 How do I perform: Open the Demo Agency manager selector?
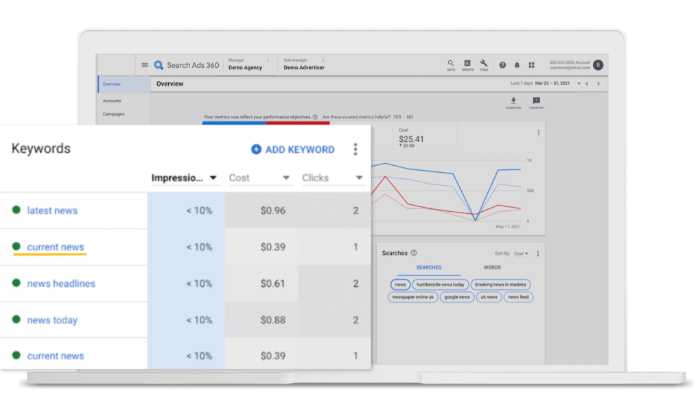click(x=248, y=65)
